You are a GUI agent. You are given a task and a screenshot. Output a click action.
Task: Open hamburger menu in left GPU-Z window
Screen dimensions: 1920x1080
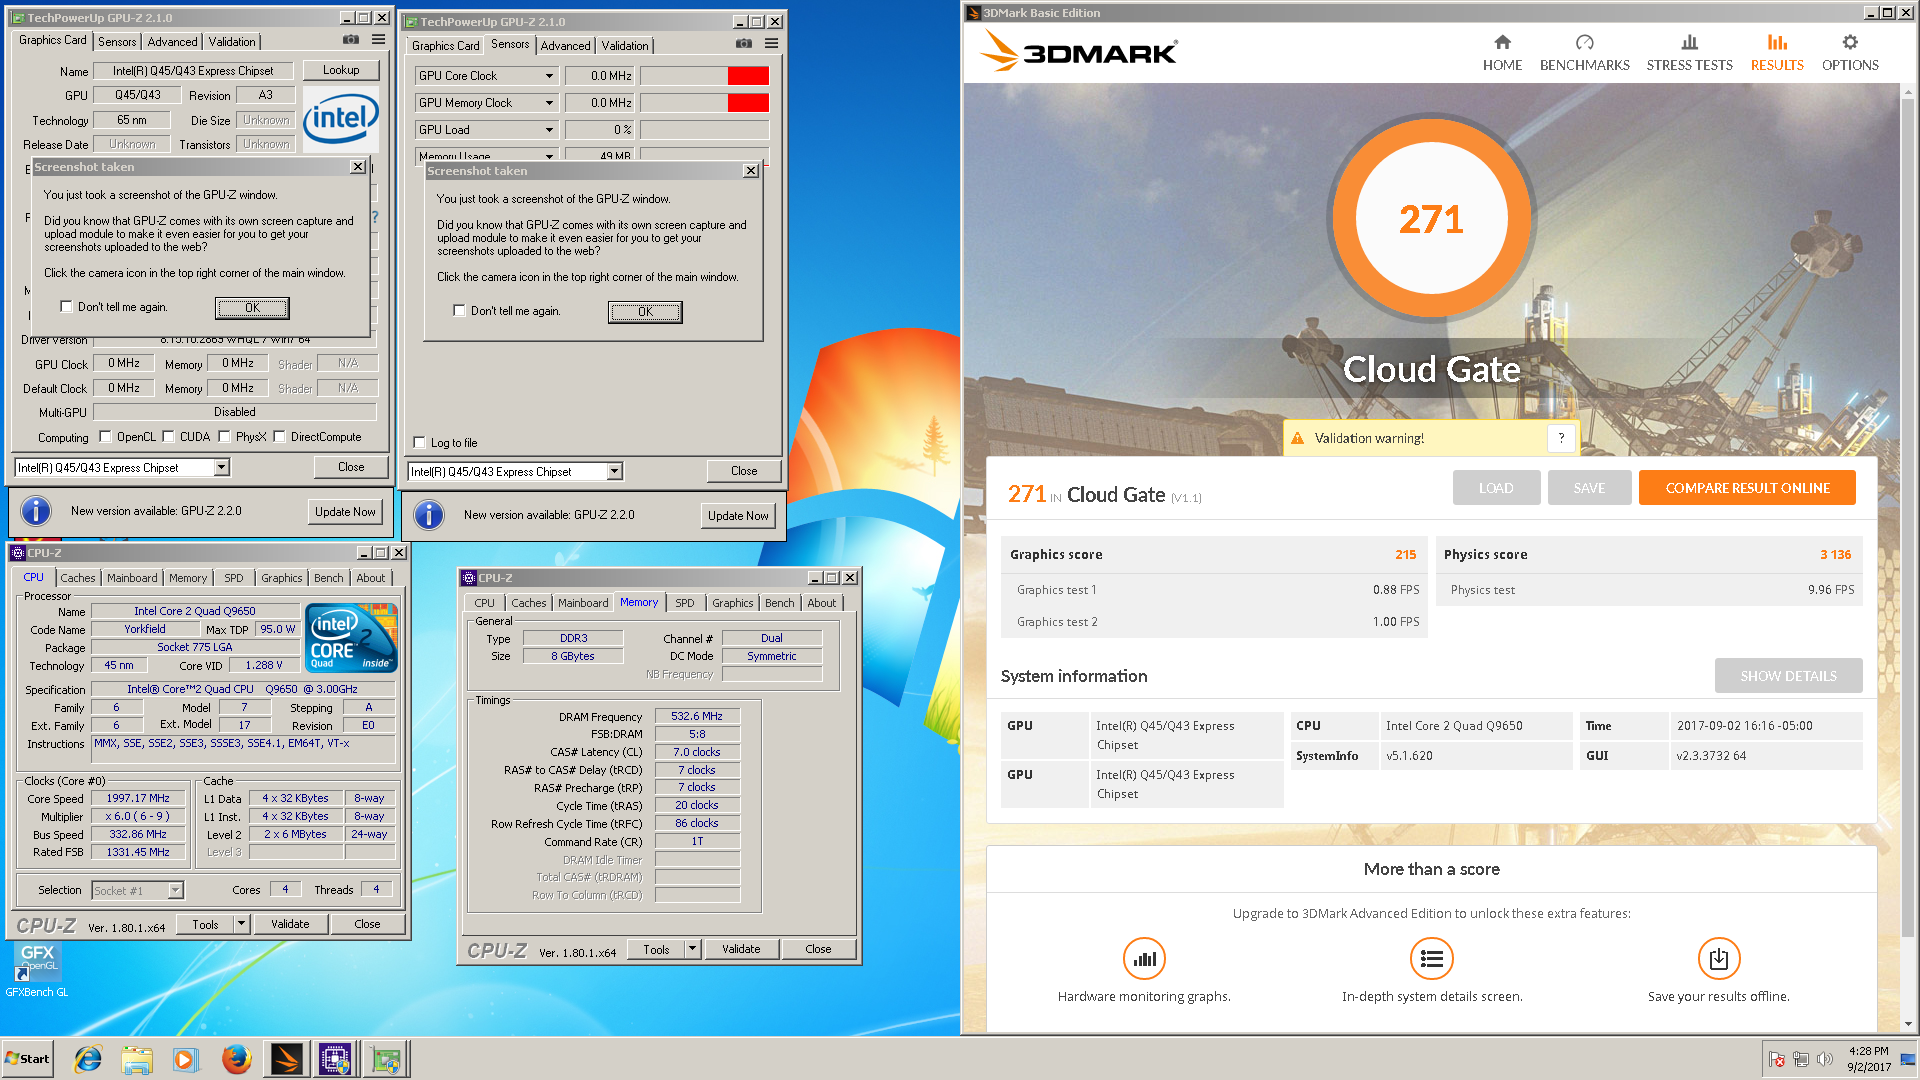pos(378,40)
